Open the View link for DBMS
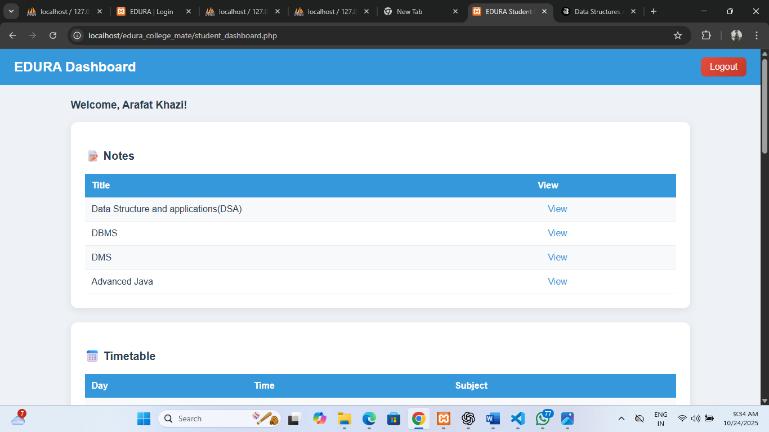Image resolution: width=769 pixels, height=432 pixels. coord(557,233)
